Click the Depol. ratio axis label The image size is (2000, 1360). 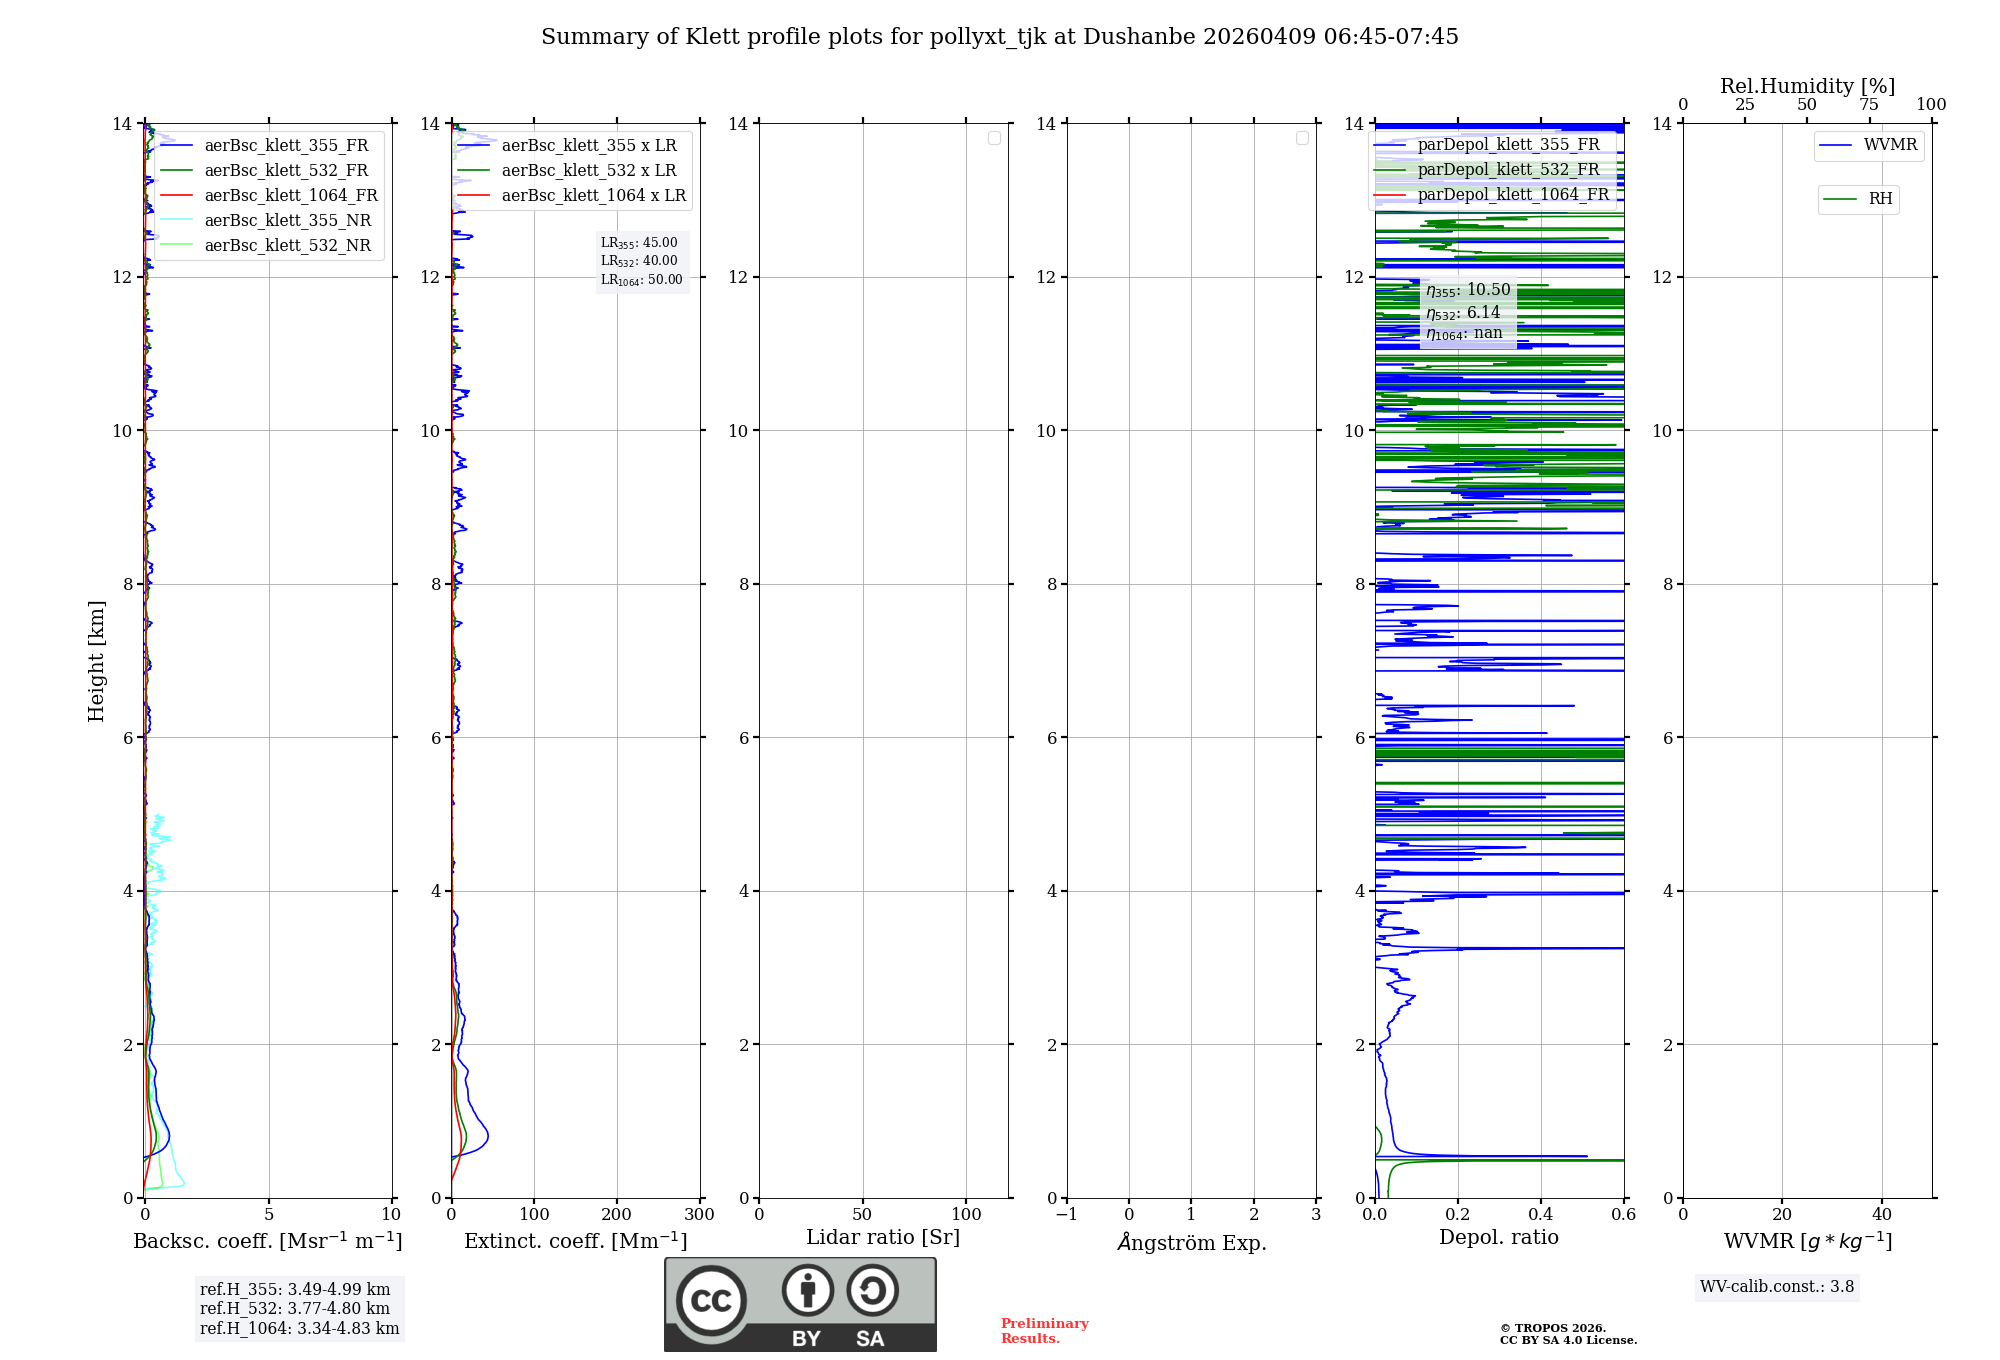click(x=1498, y=1238)
